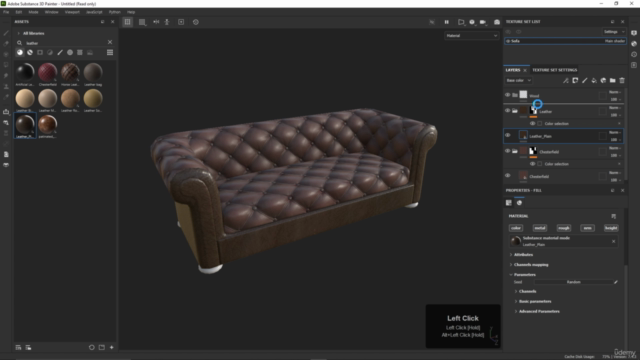Toggle the color channel button

click(516, 228)
